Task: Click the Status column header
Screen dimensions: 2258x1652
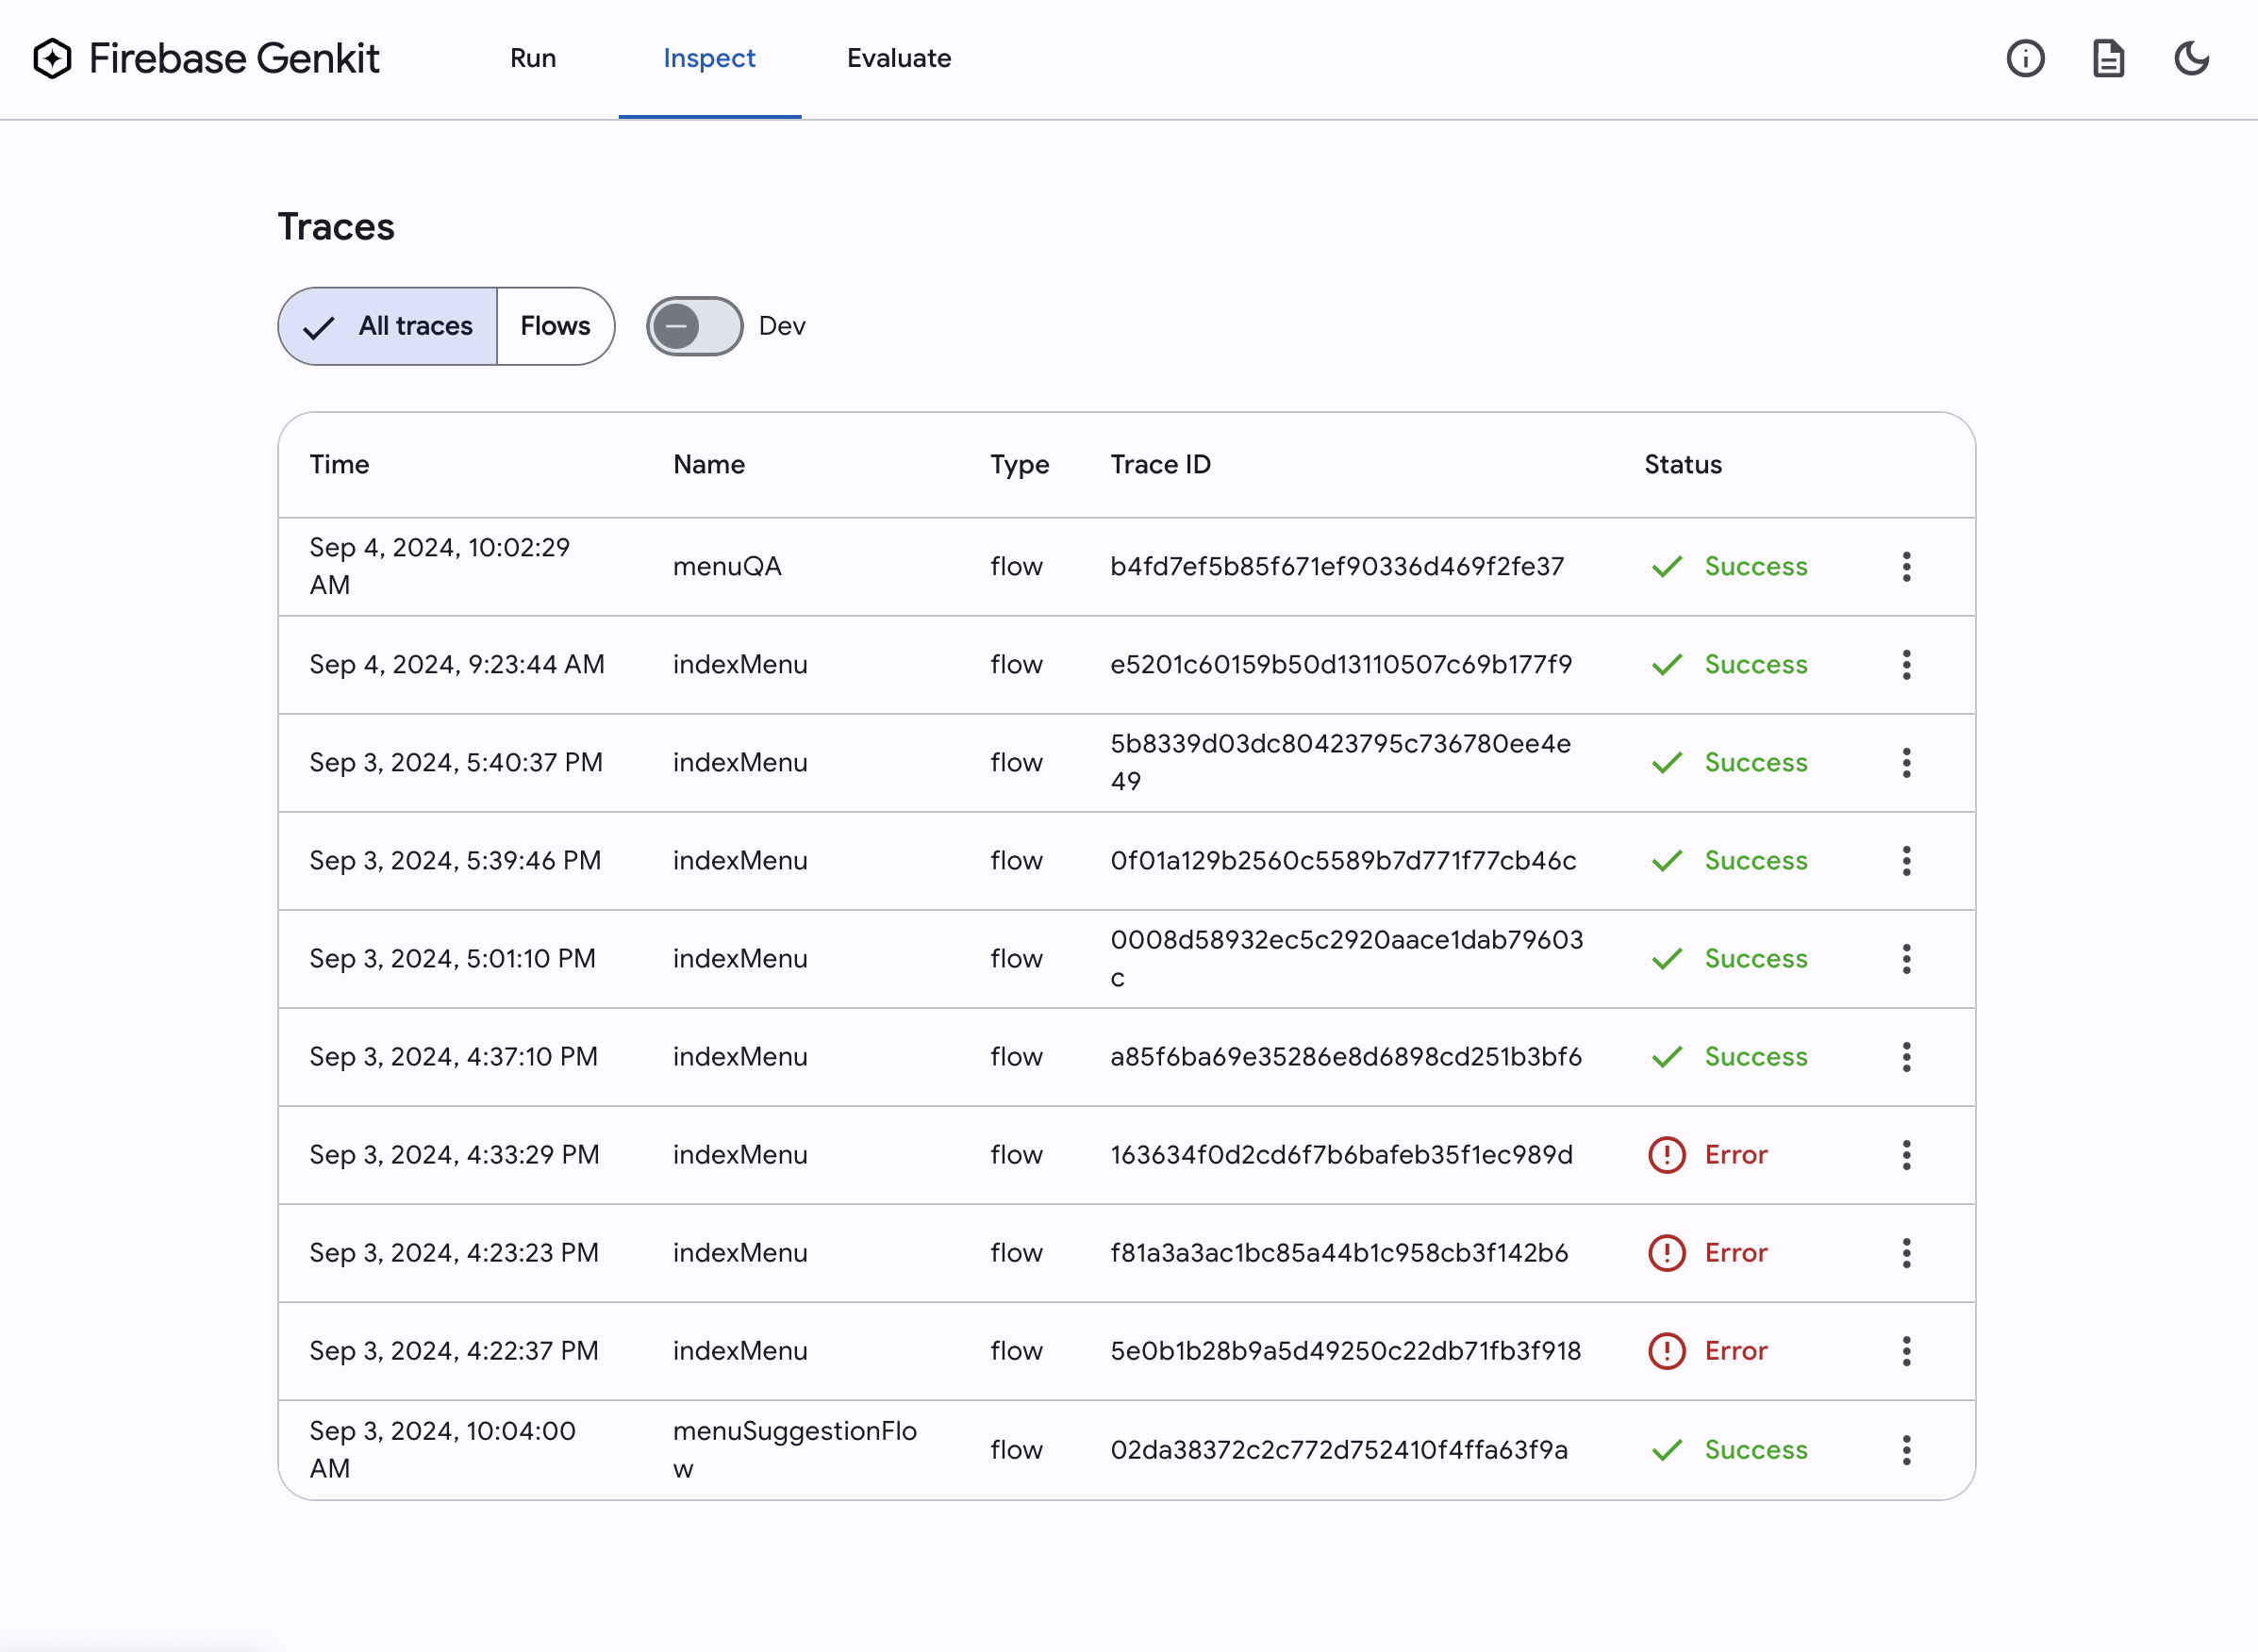Action: pyautogui.click(x=1683, y=464)
